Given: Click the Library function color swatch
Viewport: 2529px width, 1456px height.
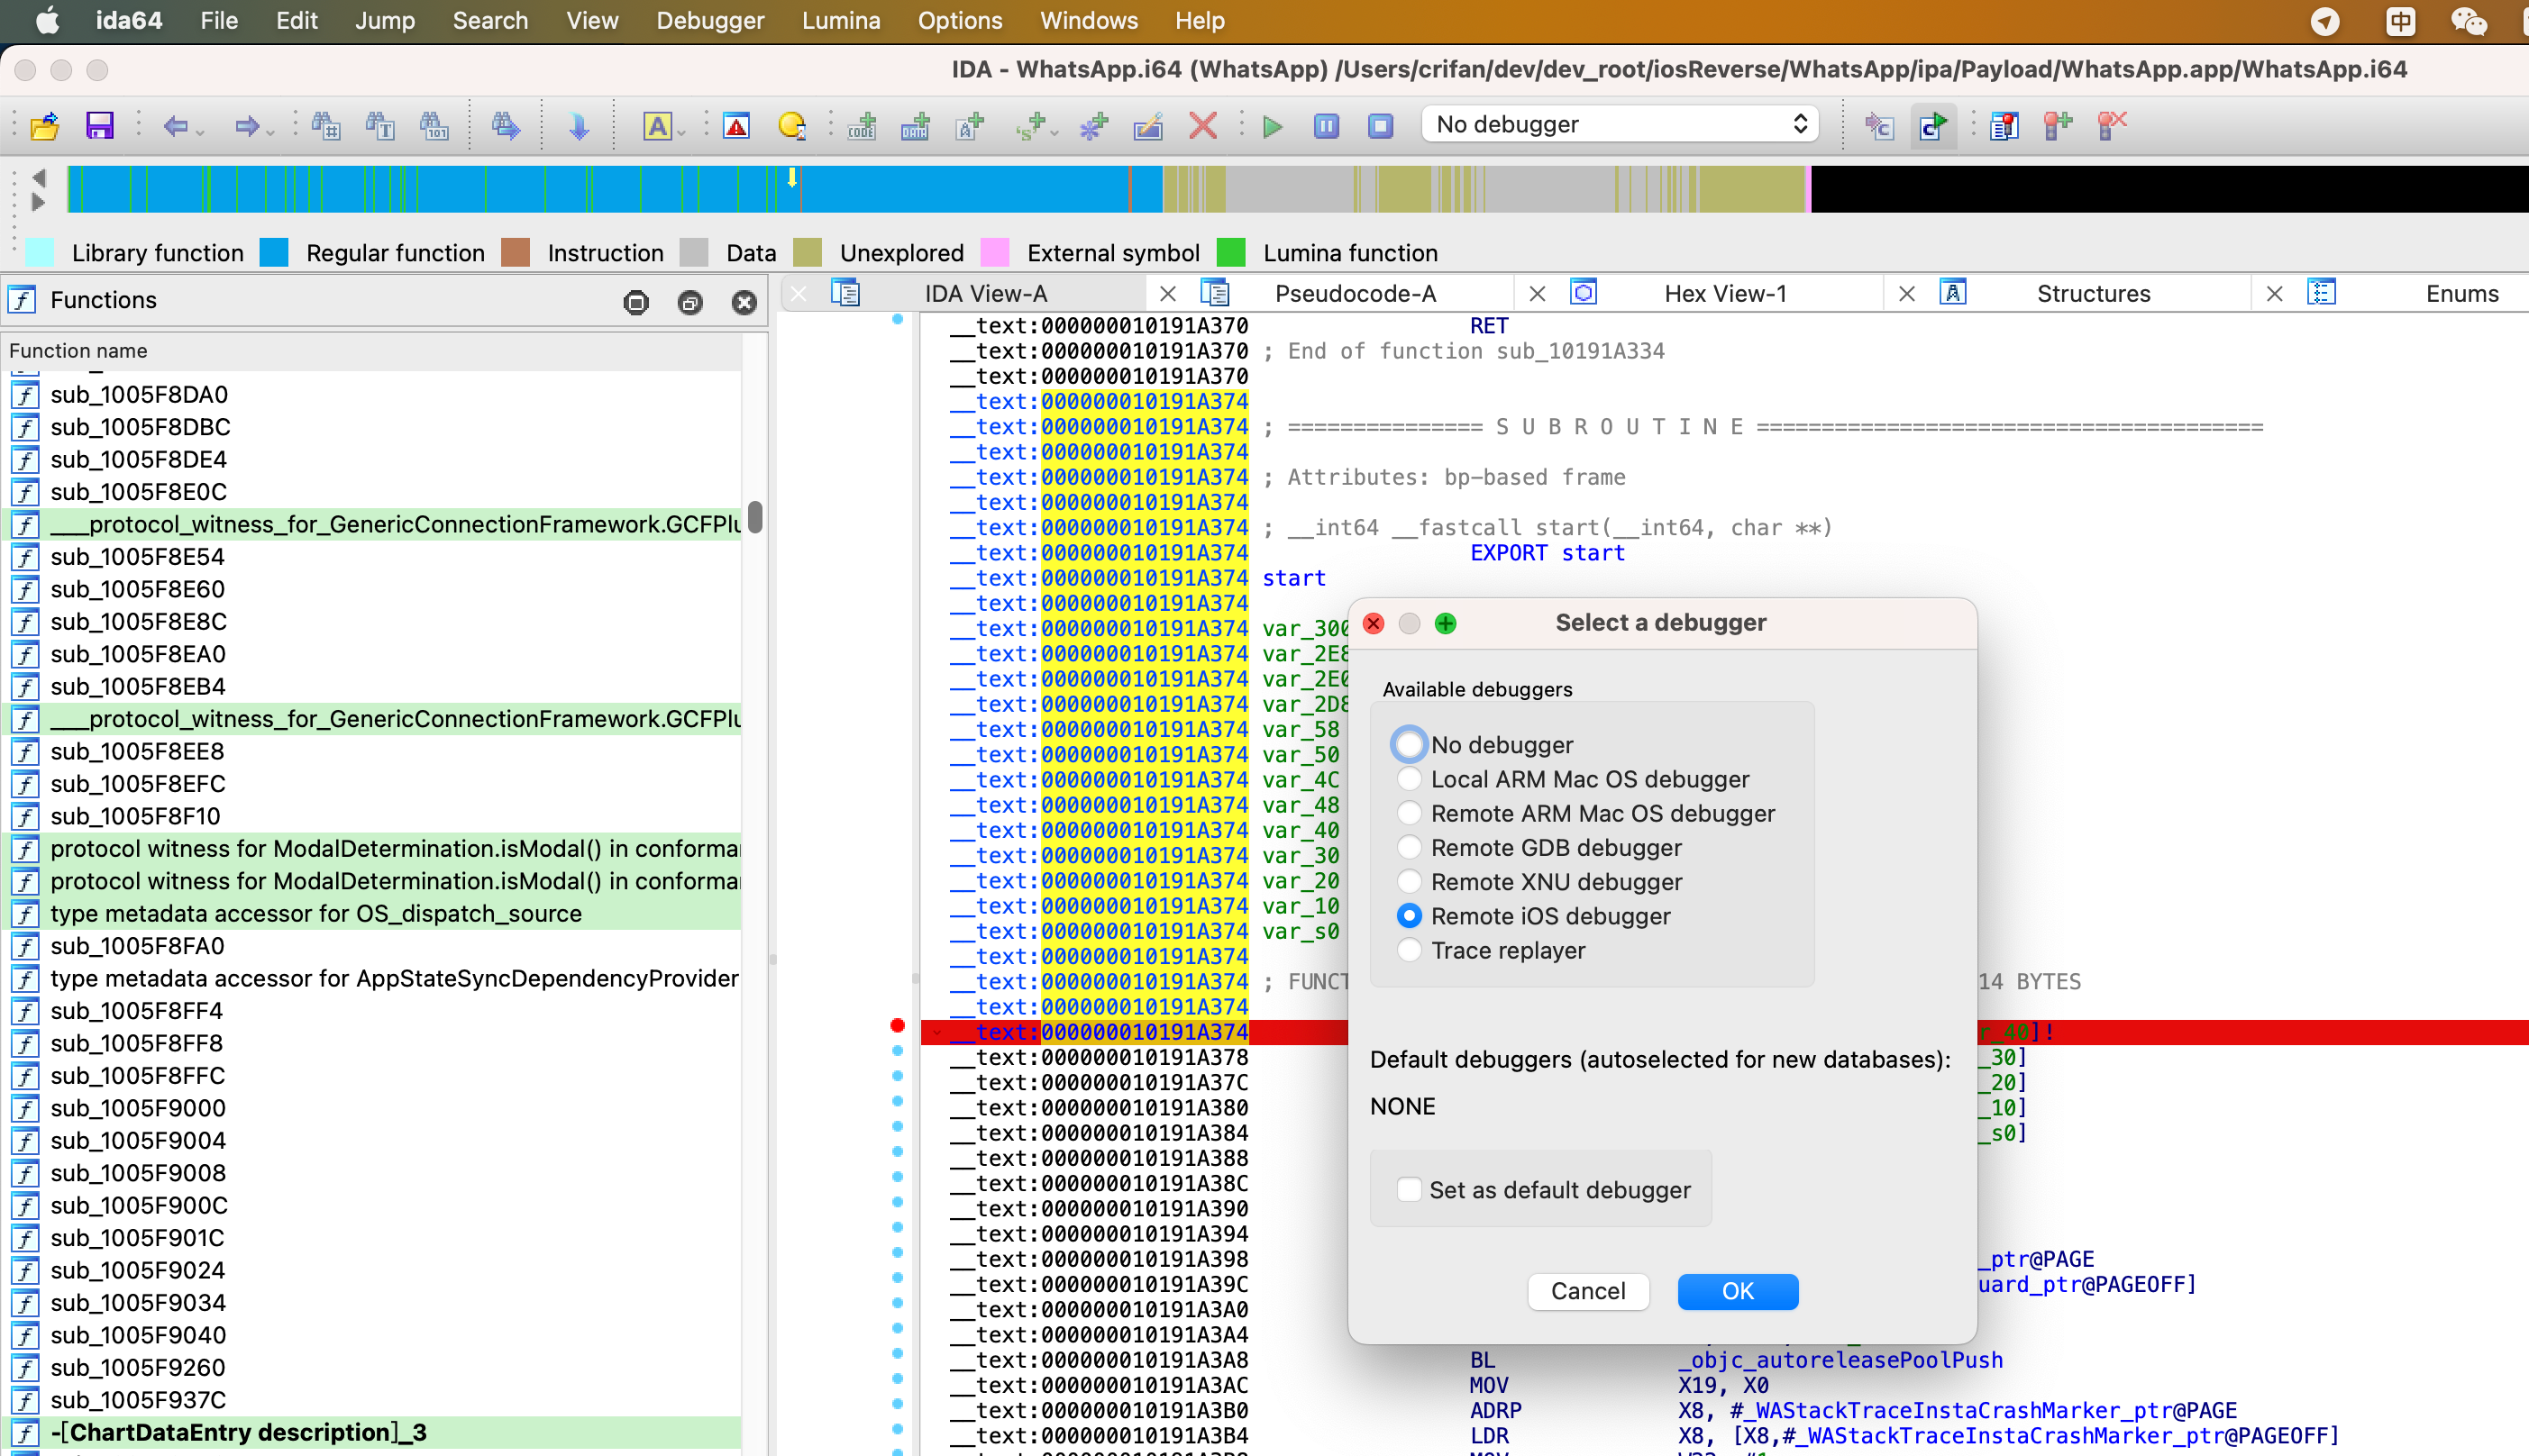Looking at the screenshot, I should click(x=39, y=252).
